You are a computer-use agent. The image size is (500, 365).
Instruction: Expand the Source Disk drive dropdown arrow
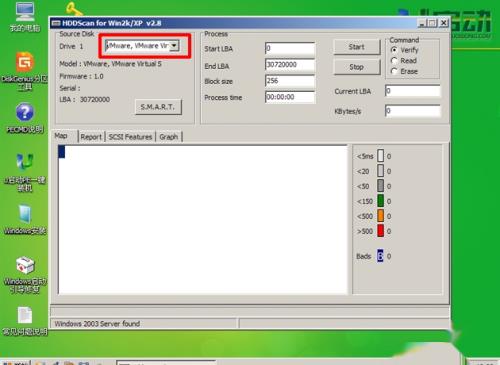[174, 46]
